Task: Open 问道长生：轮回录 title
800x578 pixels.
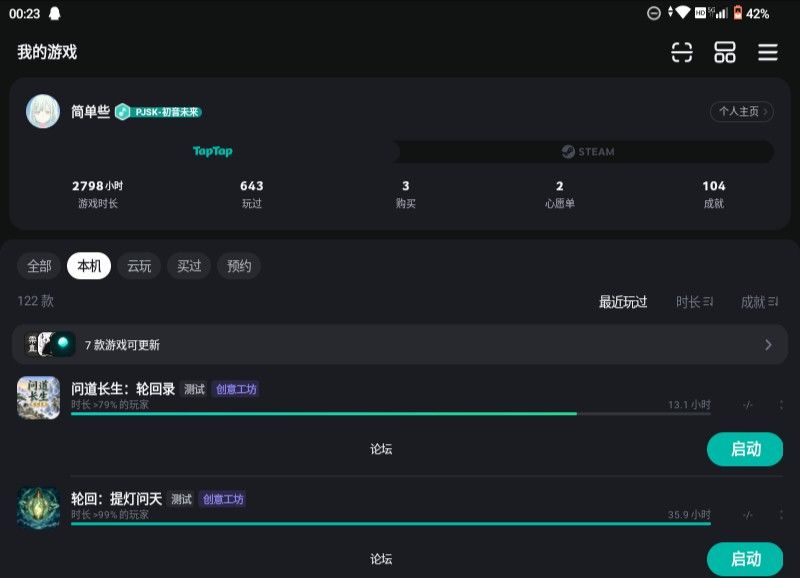Action: point(123,389)
